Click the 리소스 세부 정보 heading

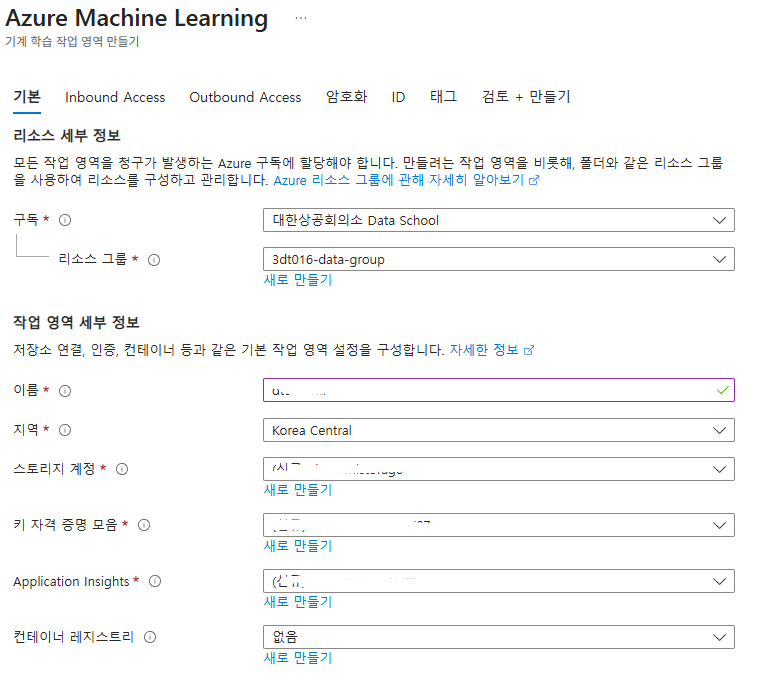(67, 135)
